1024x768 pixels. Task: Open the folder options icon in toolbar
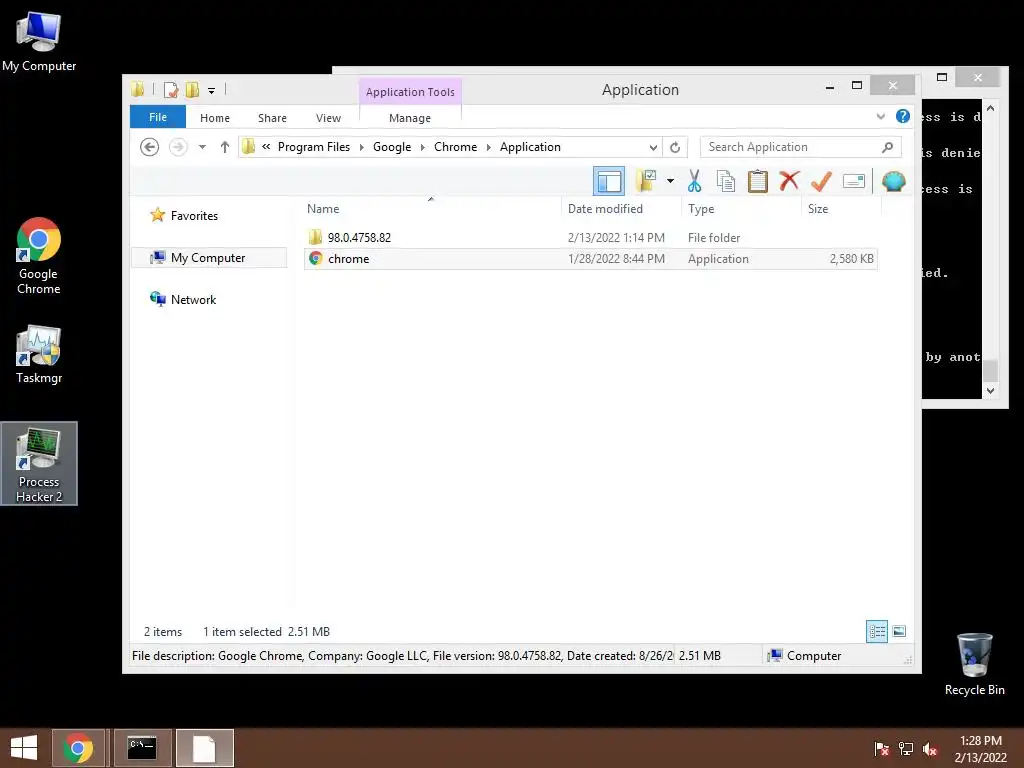click(x=646, y=181)
